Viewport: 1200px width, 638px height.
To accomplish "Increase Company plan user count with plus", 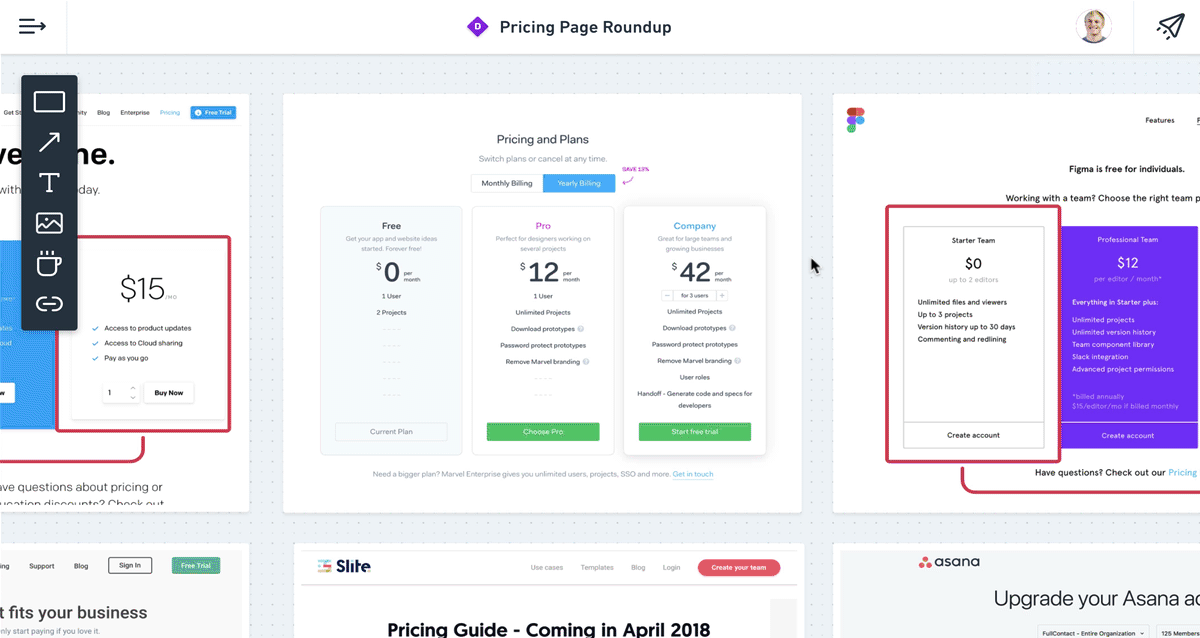I will (x=721, y=296).
